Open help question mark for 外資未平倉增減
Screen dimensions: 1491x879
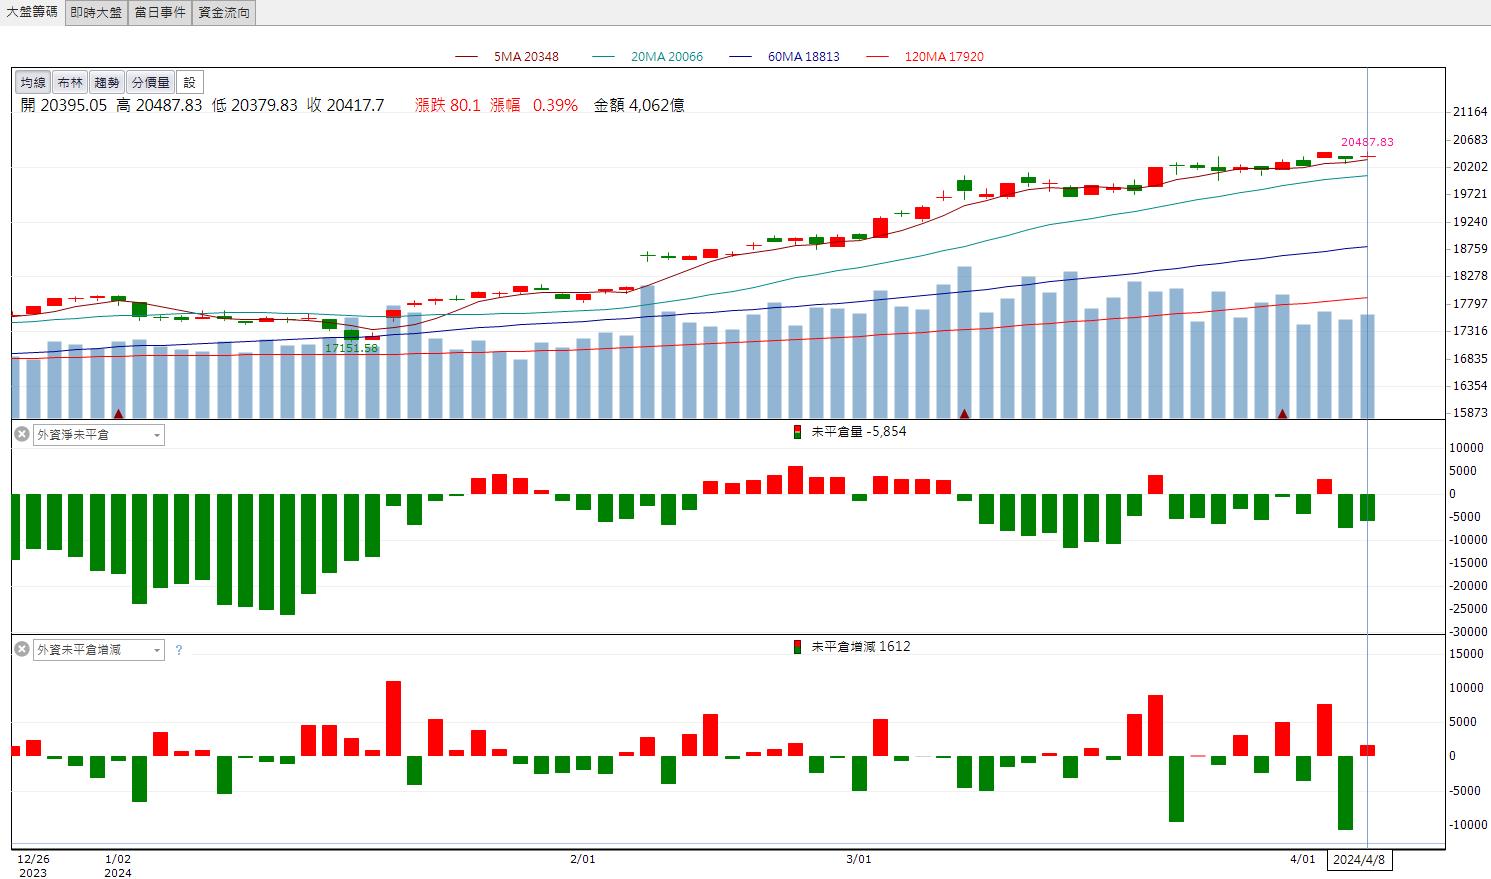(x=179, y=650)
